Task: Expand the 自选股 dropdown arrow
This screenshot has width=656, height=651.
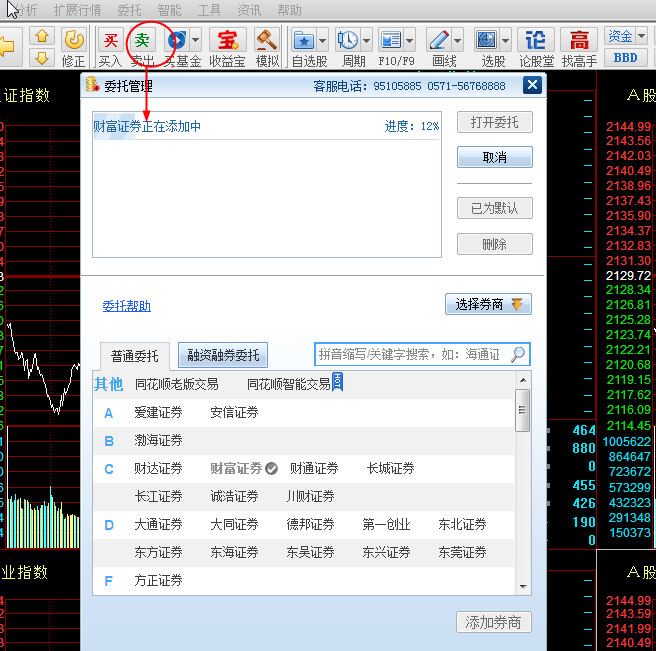Action: click(323, 41)
